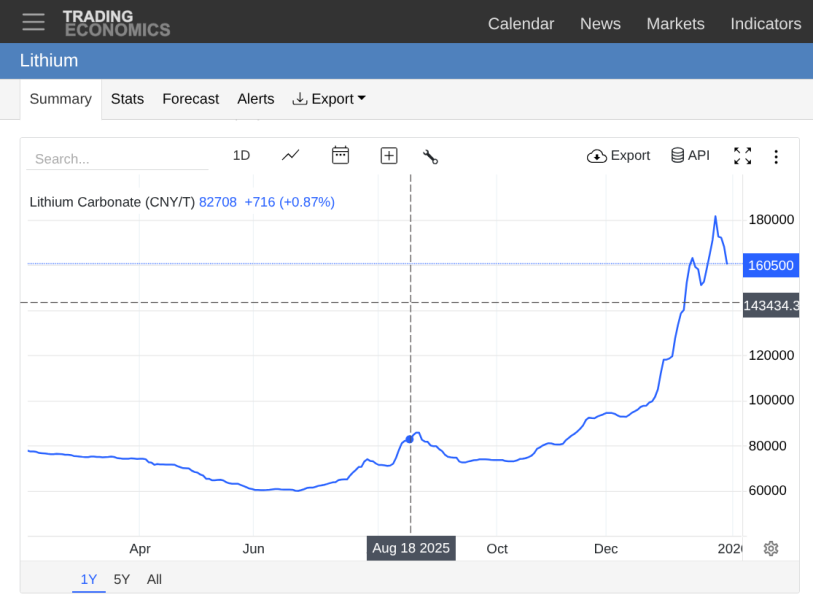Select the All time range
Image resolution: width=813 pixels, height=600 pixels.
154,579
